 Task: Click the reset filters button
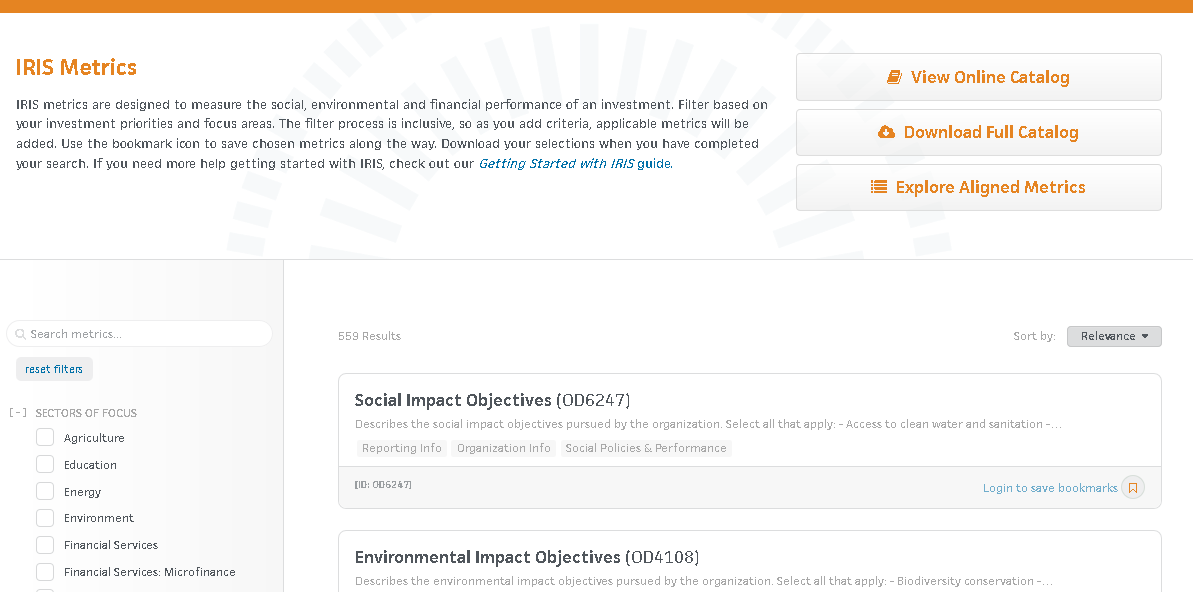(54, 369)
